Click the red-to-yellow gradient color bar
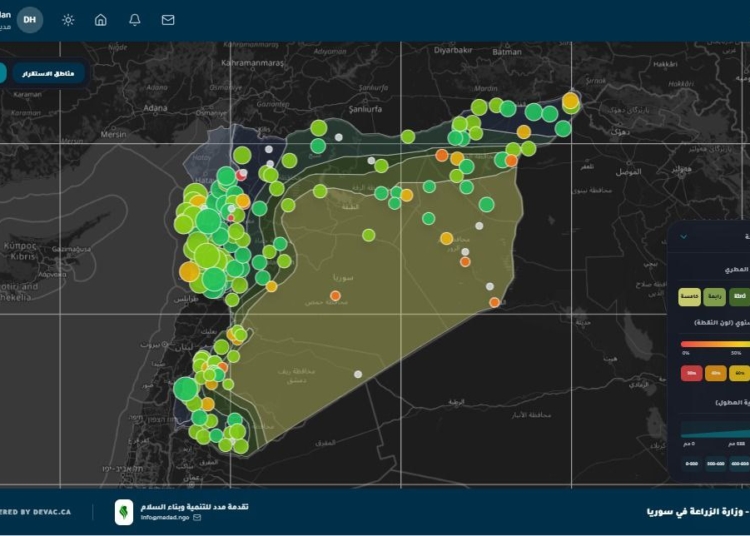750x536 pixels. point(715,343)
